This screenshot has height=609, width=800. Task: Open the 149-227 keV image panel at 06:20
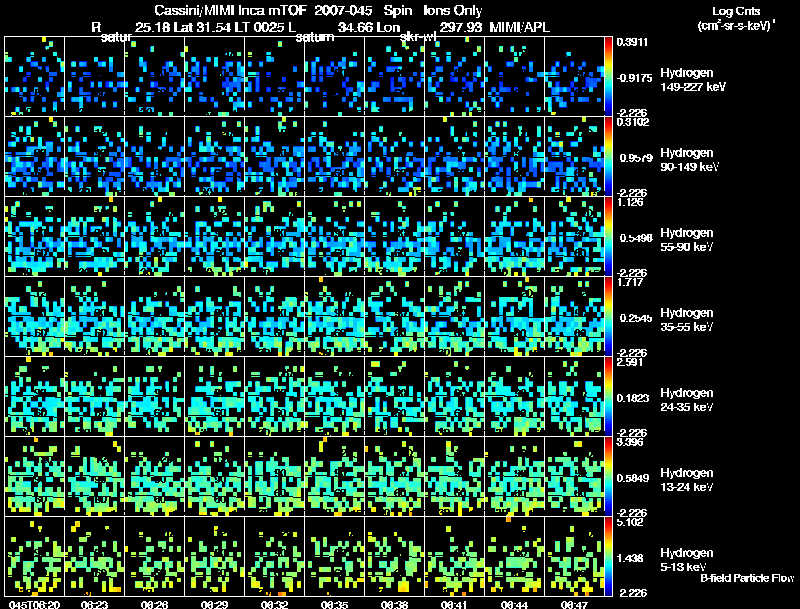point(34,76)
